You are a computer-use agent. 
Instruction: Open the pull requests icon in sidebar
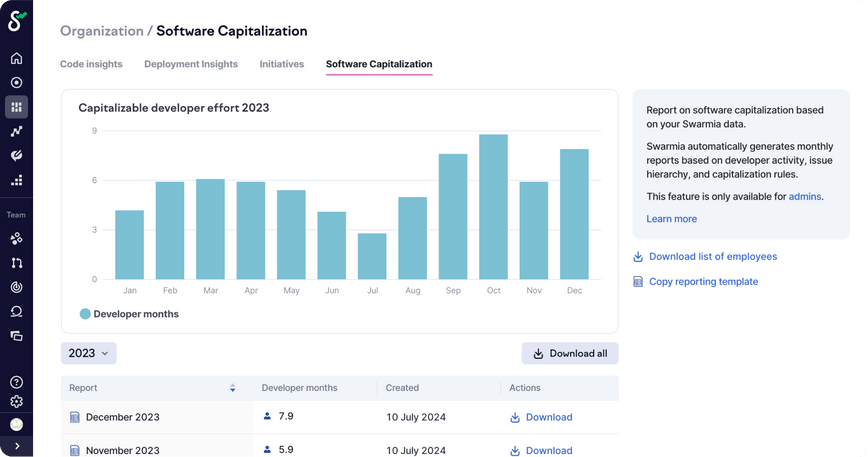tap(17, 263)
